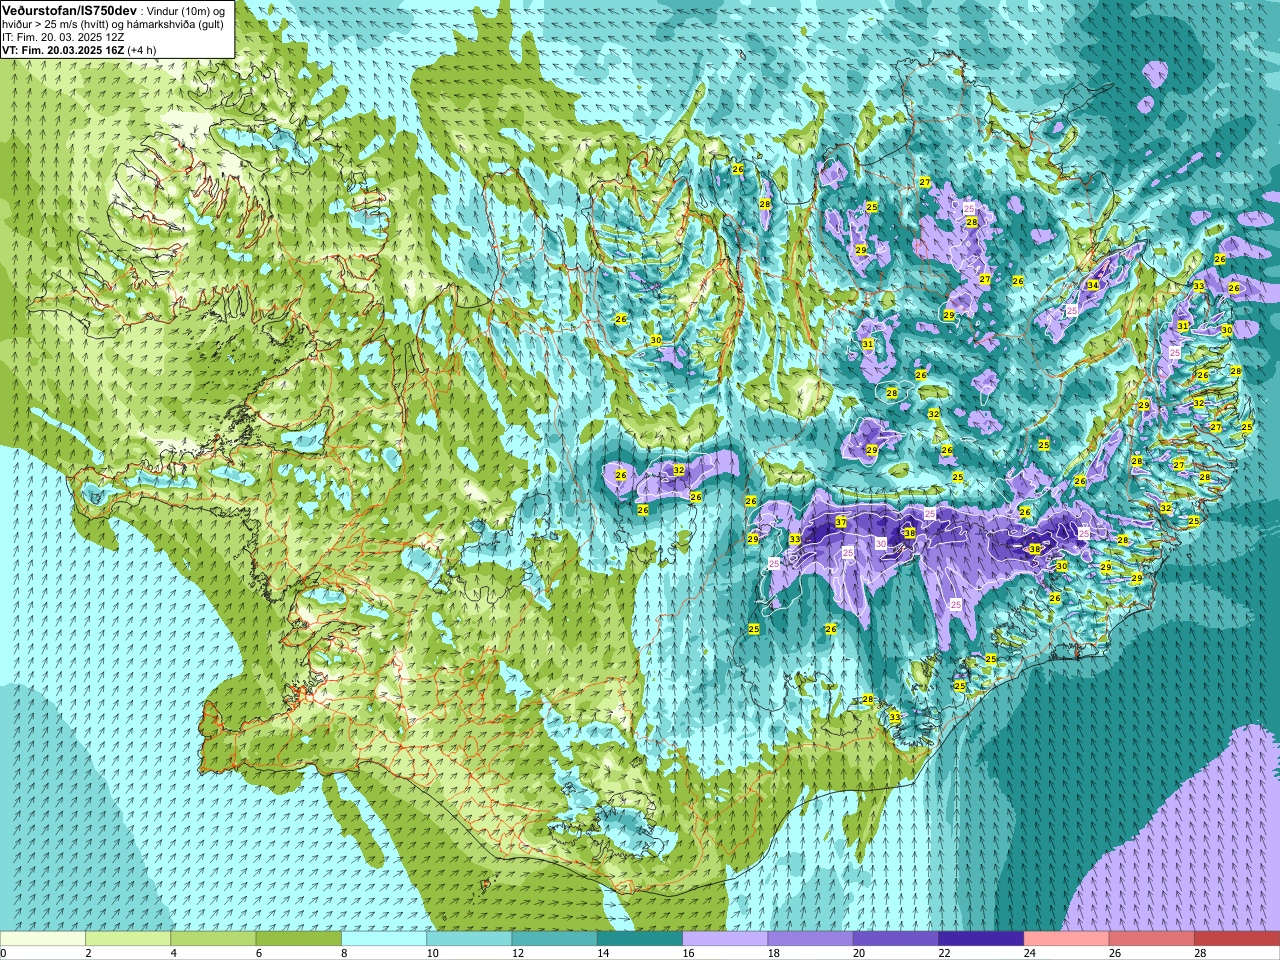Click the 18–20 m/s lavender legend swatch
This screenshot has width=1280, height=960.
point(811,939)
